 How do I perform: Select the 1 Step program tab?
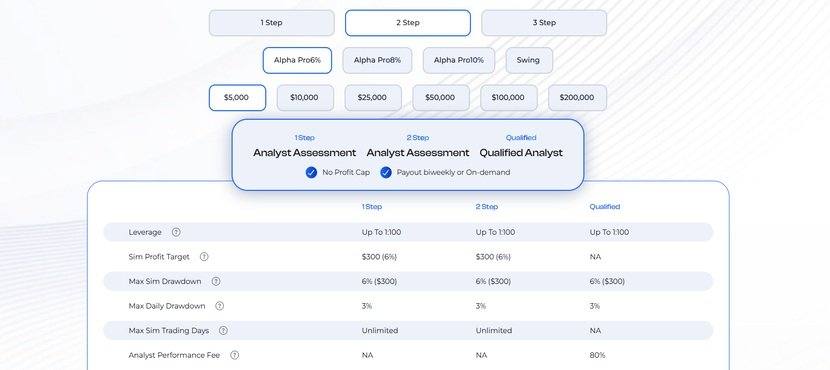(272, 23)
